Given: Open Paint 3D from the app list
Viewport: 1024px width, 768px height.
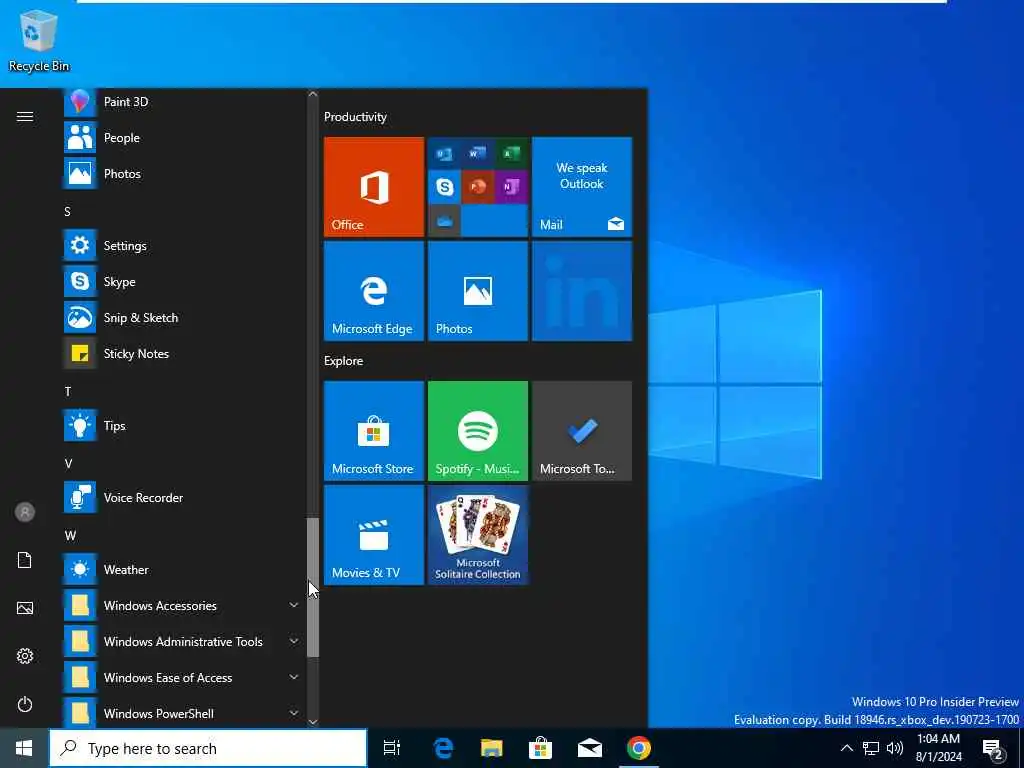Looking at the screenshot, I should 183,102.
